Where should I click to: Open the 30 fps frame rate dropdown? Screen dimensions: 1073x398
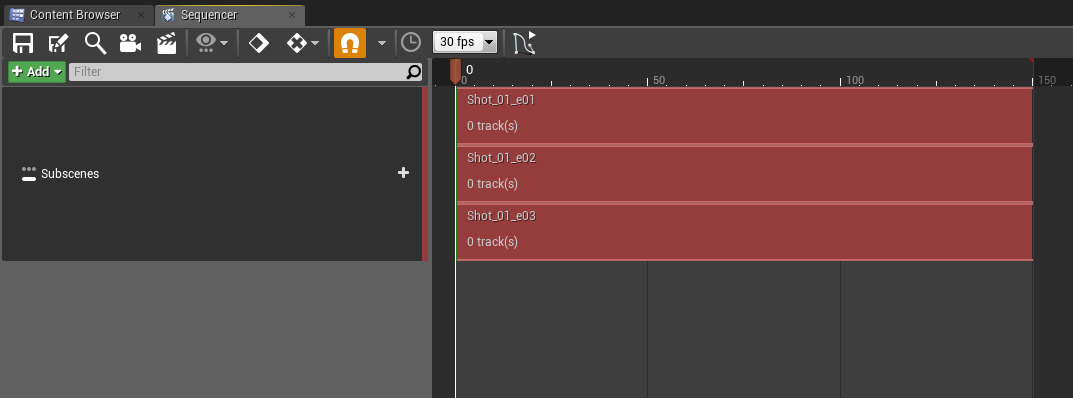click(465, 42)
